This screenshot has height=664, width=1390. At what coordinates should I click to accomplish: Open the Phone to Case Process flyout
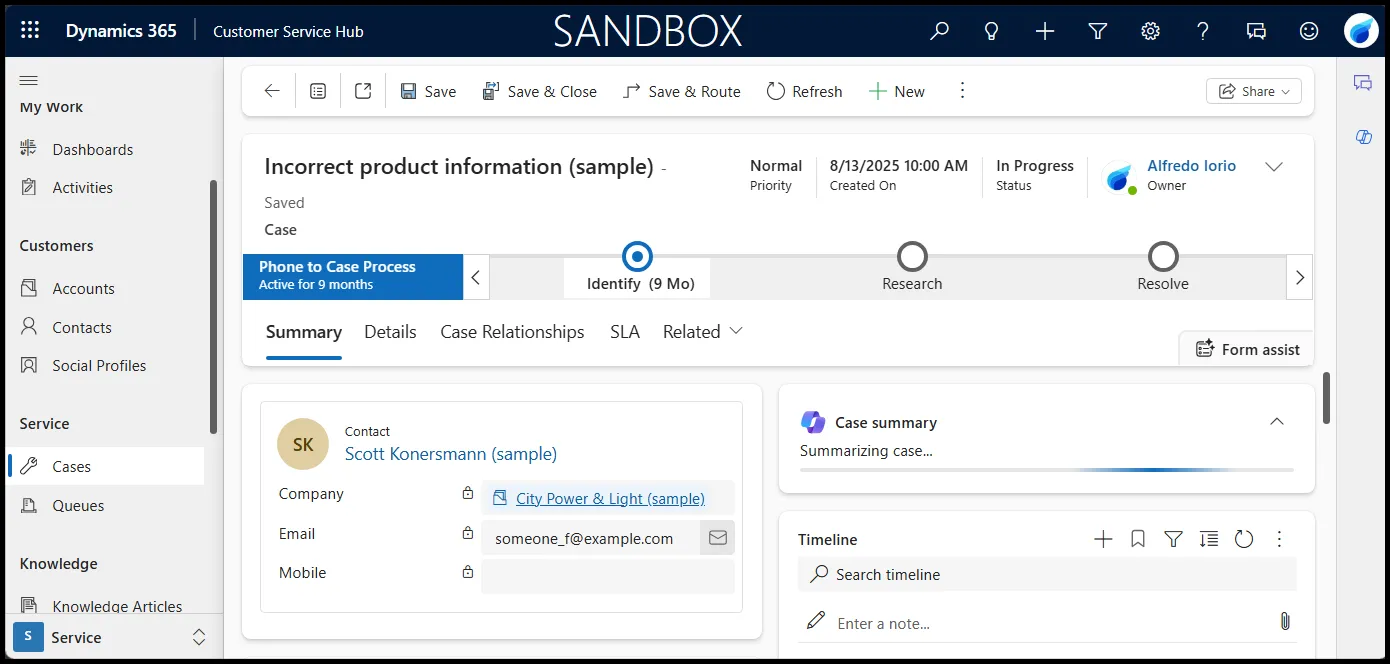pyautogui.click(x=353, y=276)
